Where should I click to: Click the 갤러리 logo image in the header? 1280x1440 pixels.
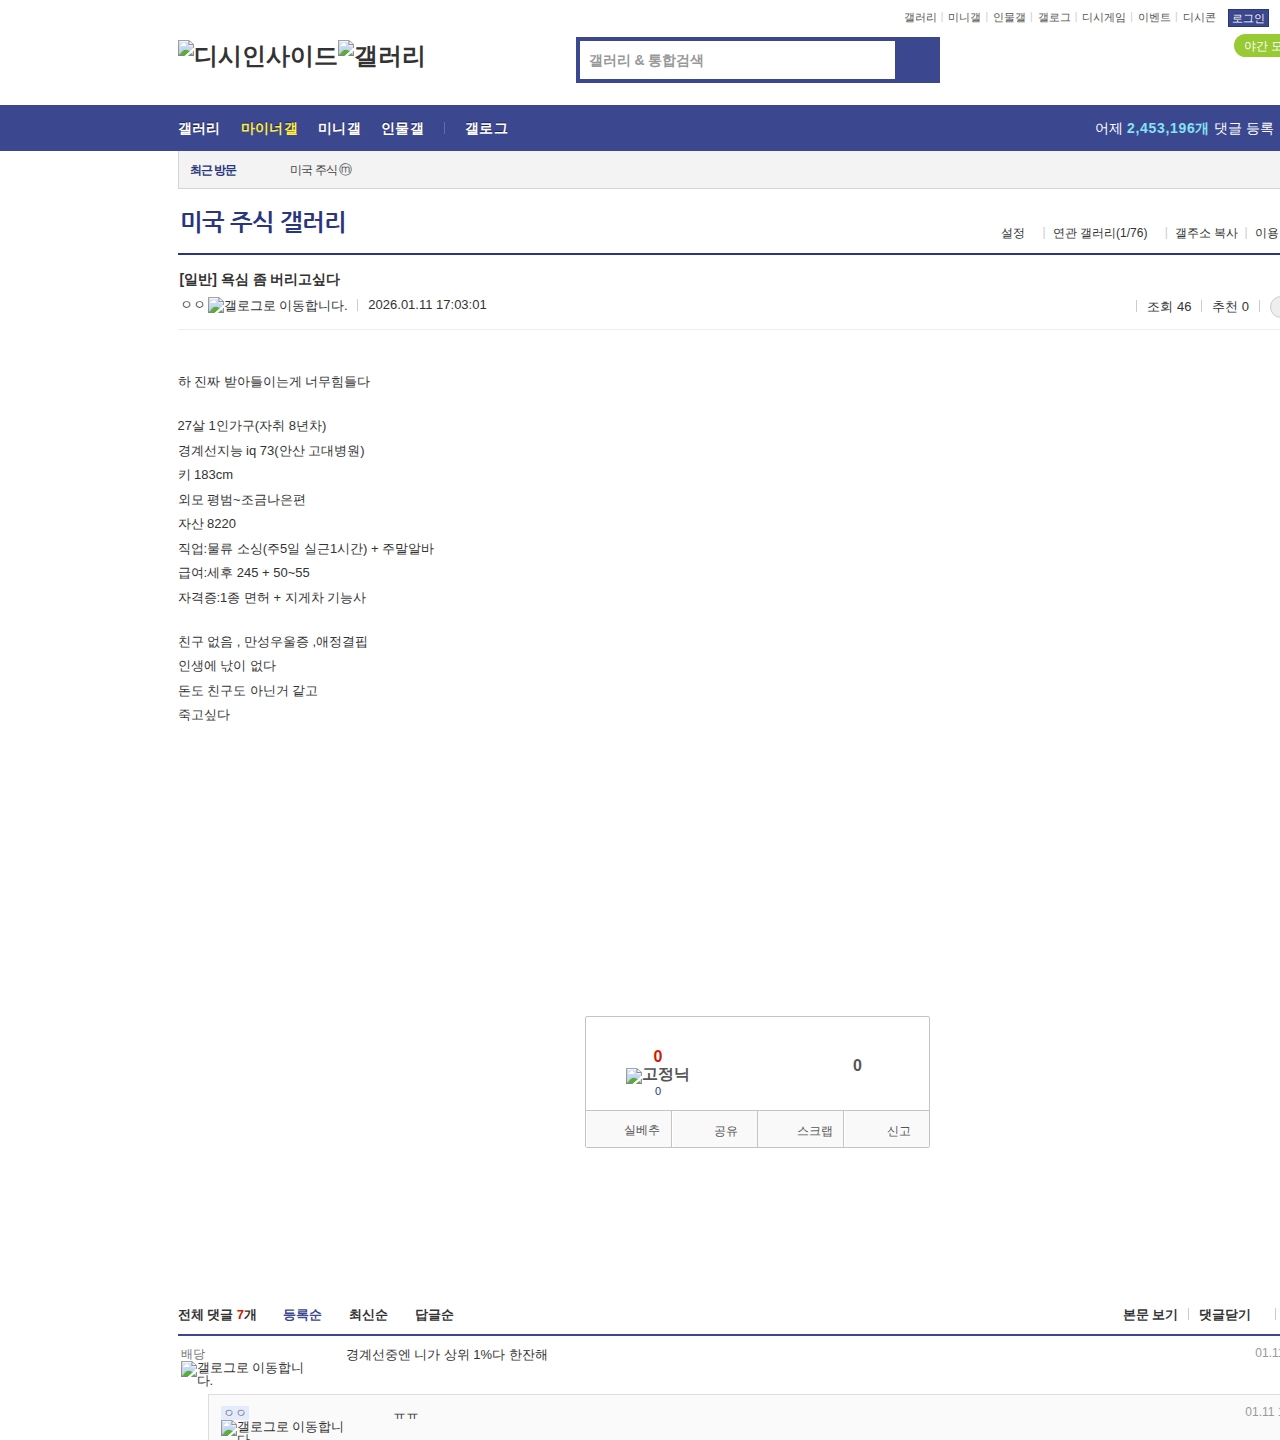click(x=381, y=55)
